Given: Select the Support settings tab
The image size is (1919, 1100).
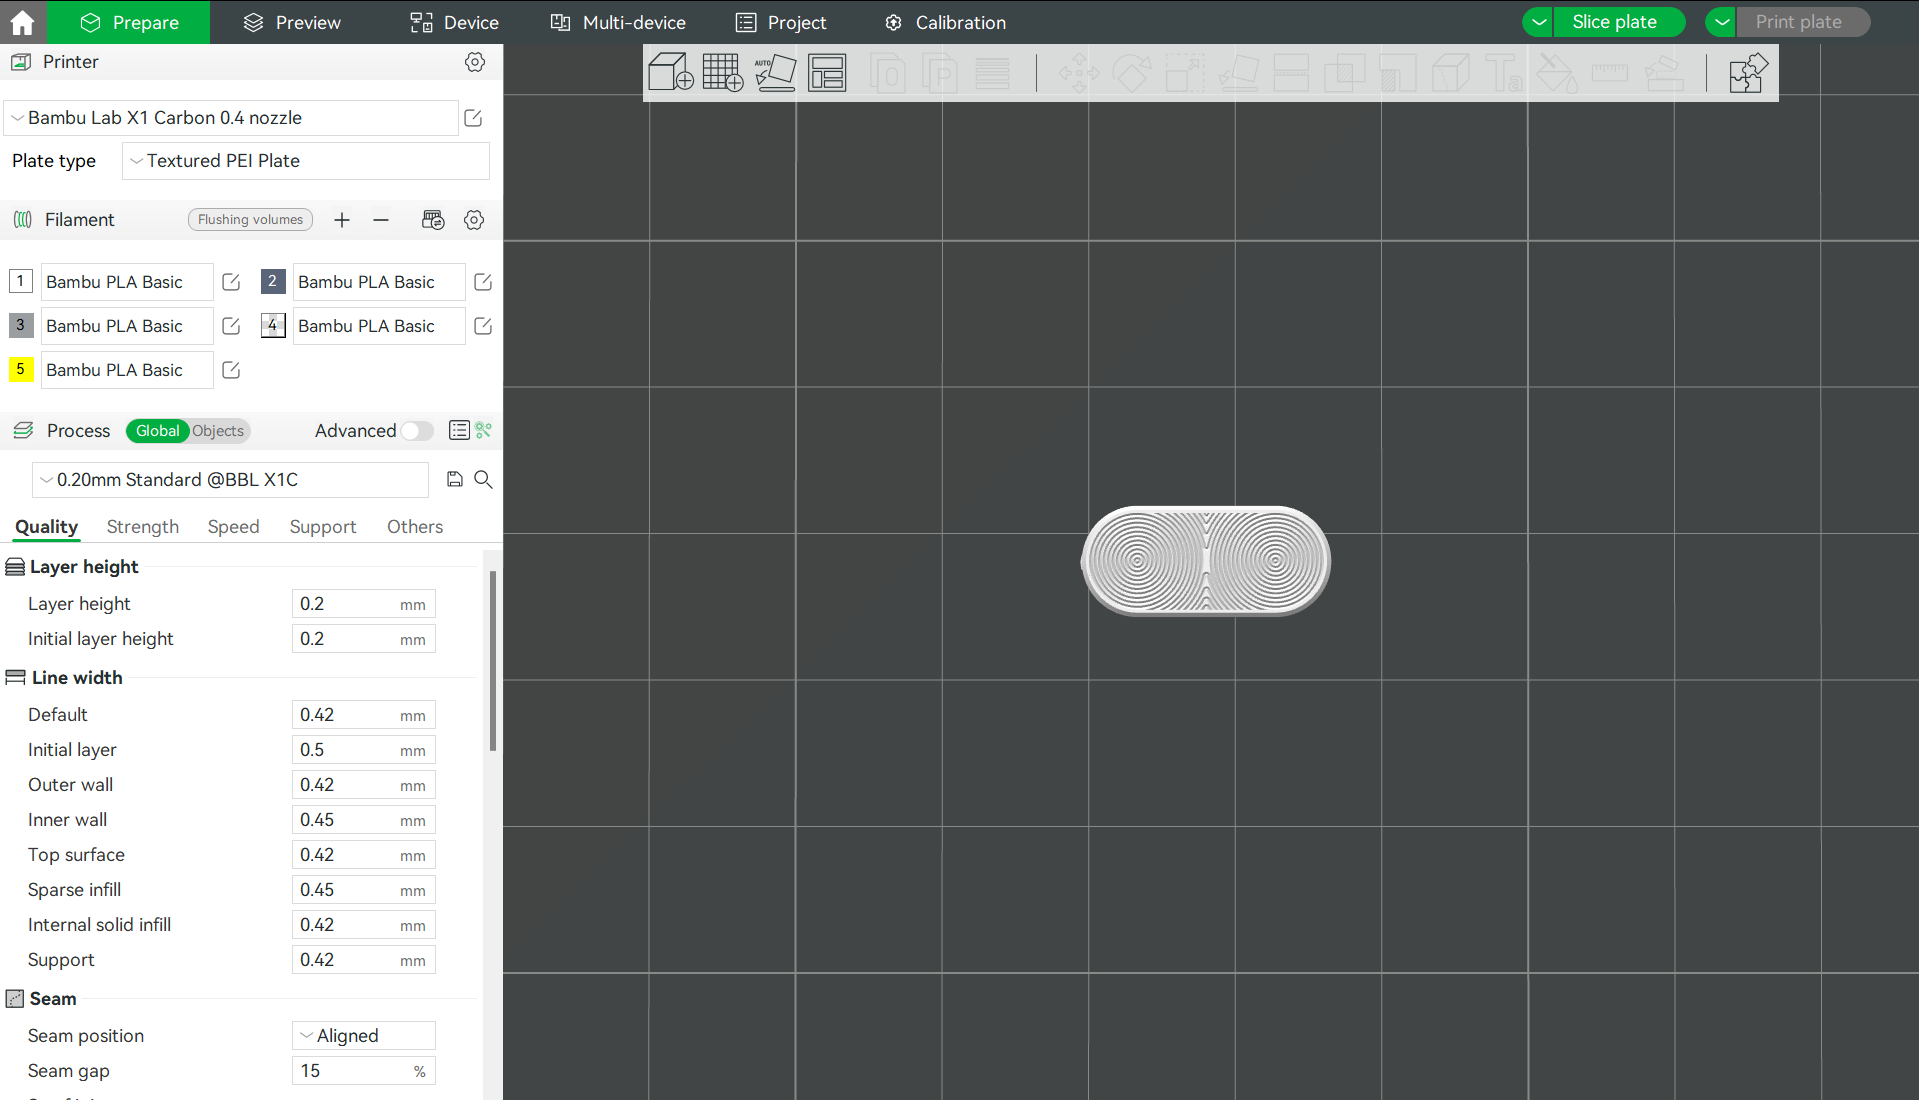Looking at the screenshot, I should coord(323,527).
